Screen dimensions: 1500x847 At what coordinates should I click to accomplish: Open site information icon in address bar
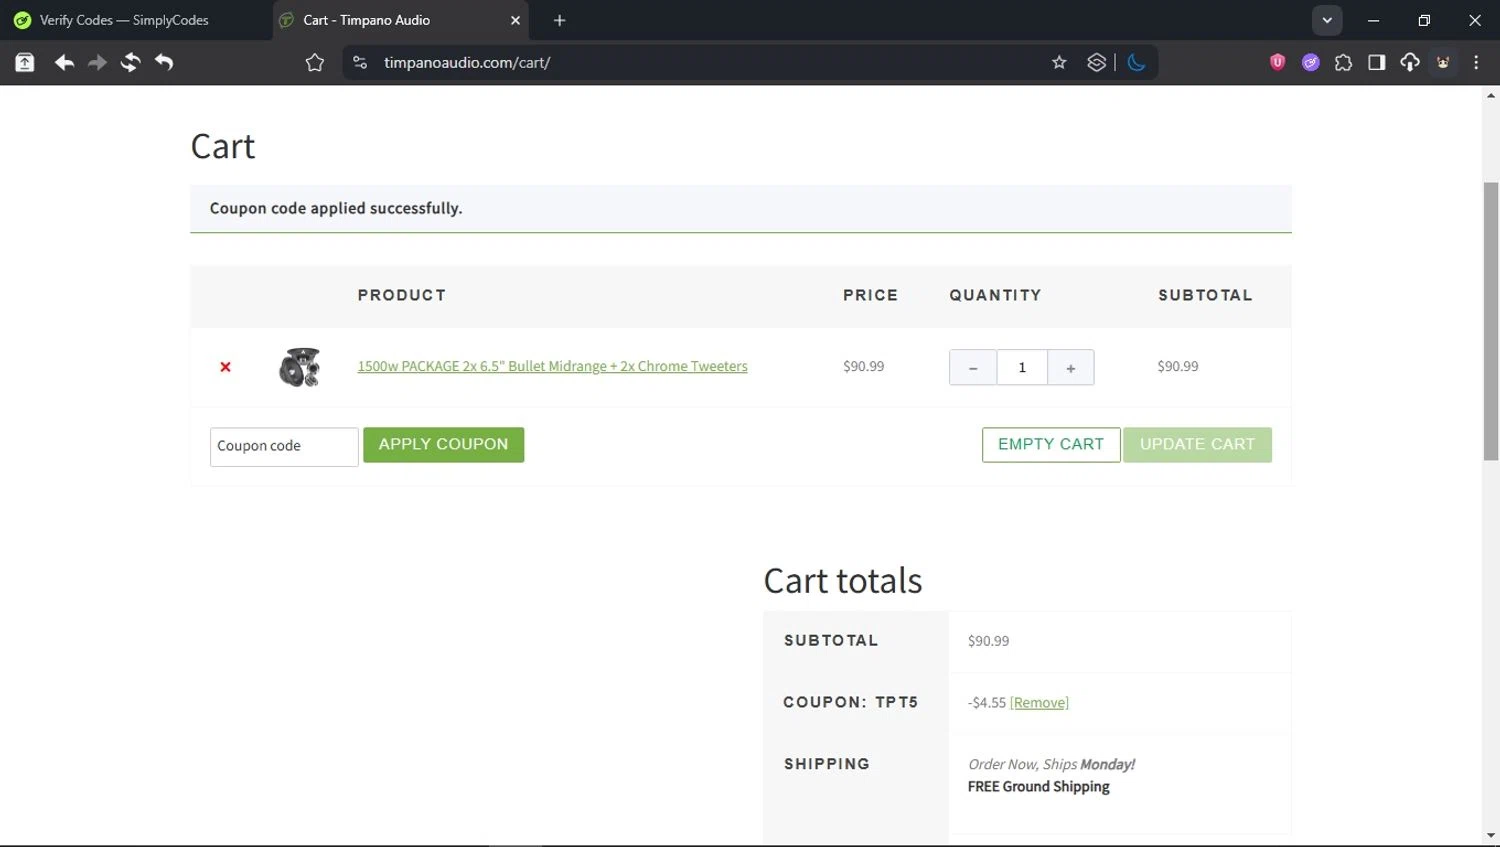click(360, 62)
